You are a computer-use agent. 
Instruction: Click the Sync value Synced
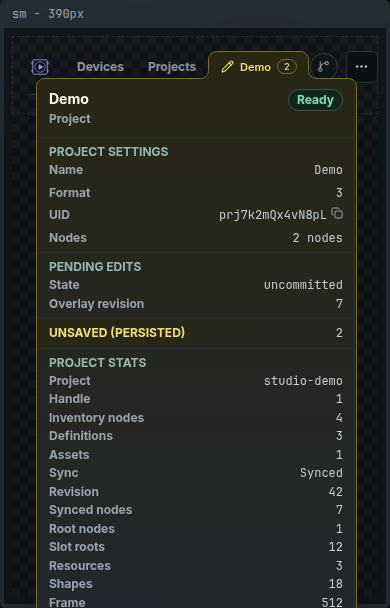pos(321,473)
